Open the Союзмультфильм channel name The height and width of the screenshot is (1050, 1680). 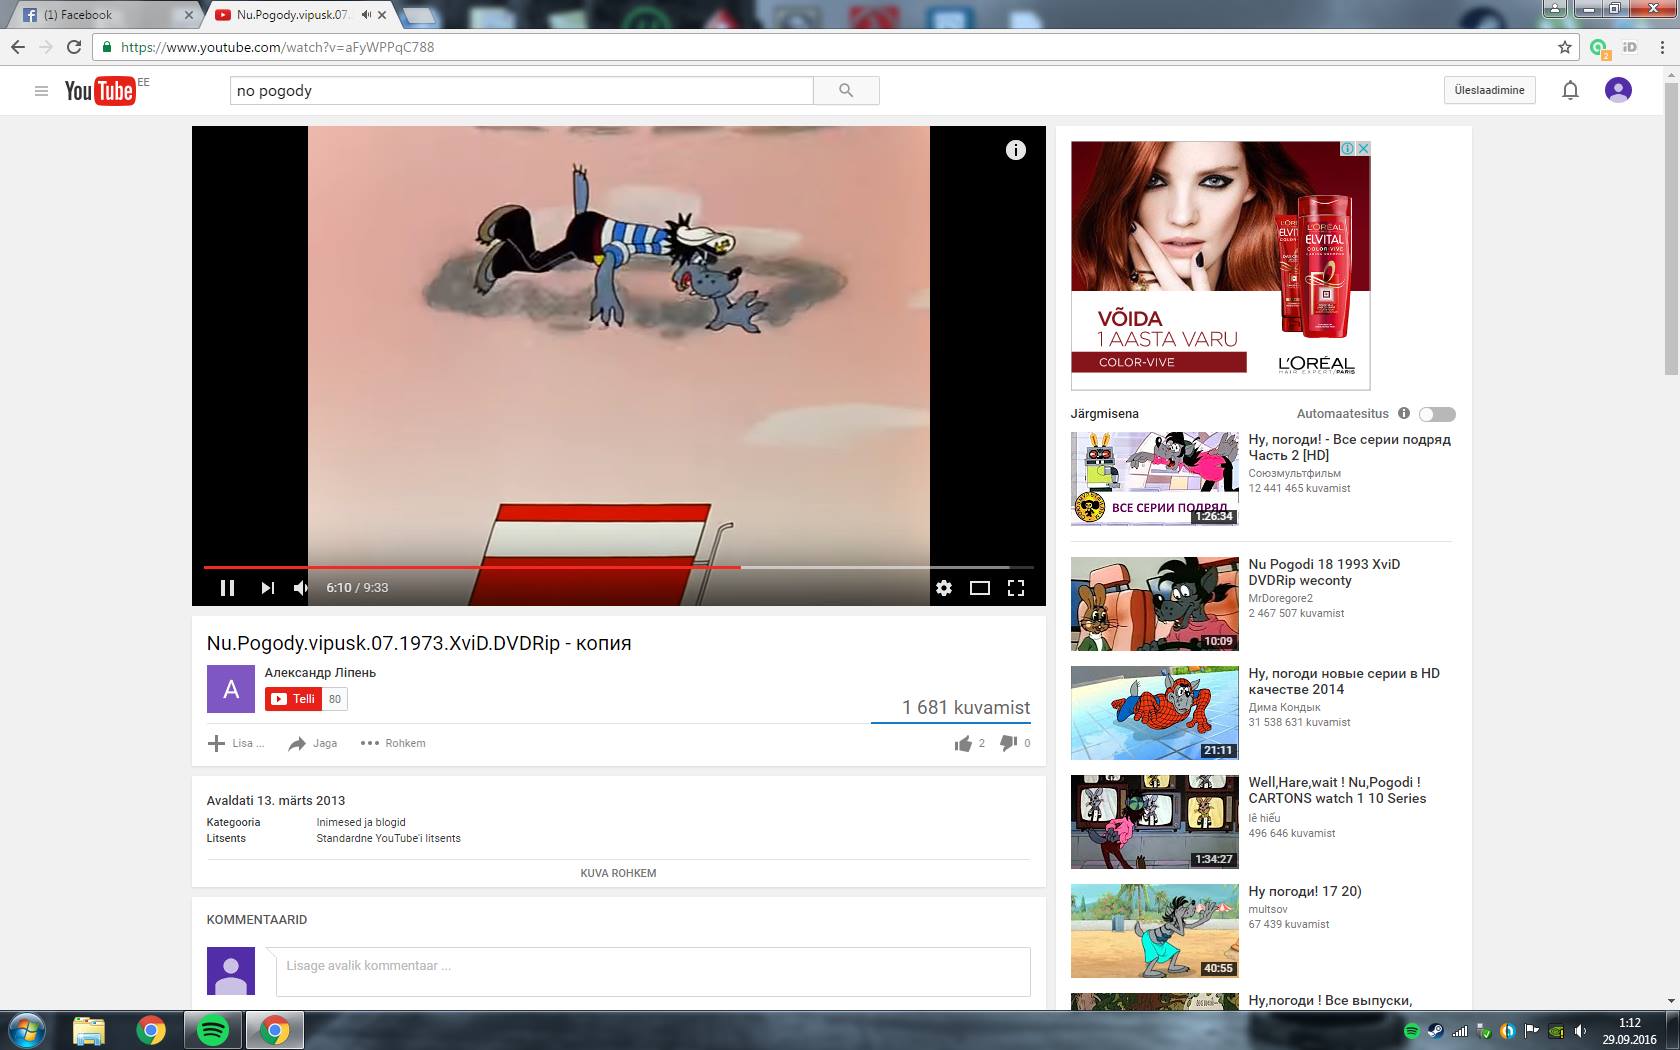1294,473
